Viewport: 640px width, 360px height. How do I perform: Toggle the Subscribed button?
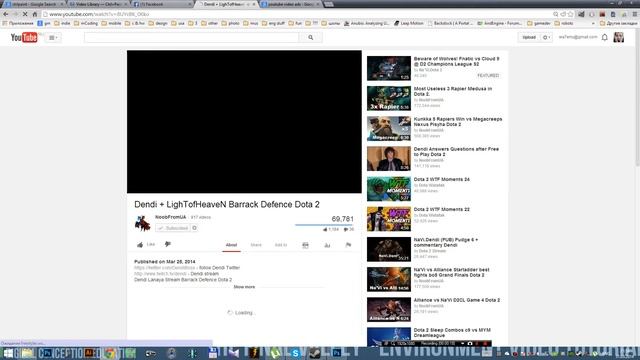[x=173, y=228]
